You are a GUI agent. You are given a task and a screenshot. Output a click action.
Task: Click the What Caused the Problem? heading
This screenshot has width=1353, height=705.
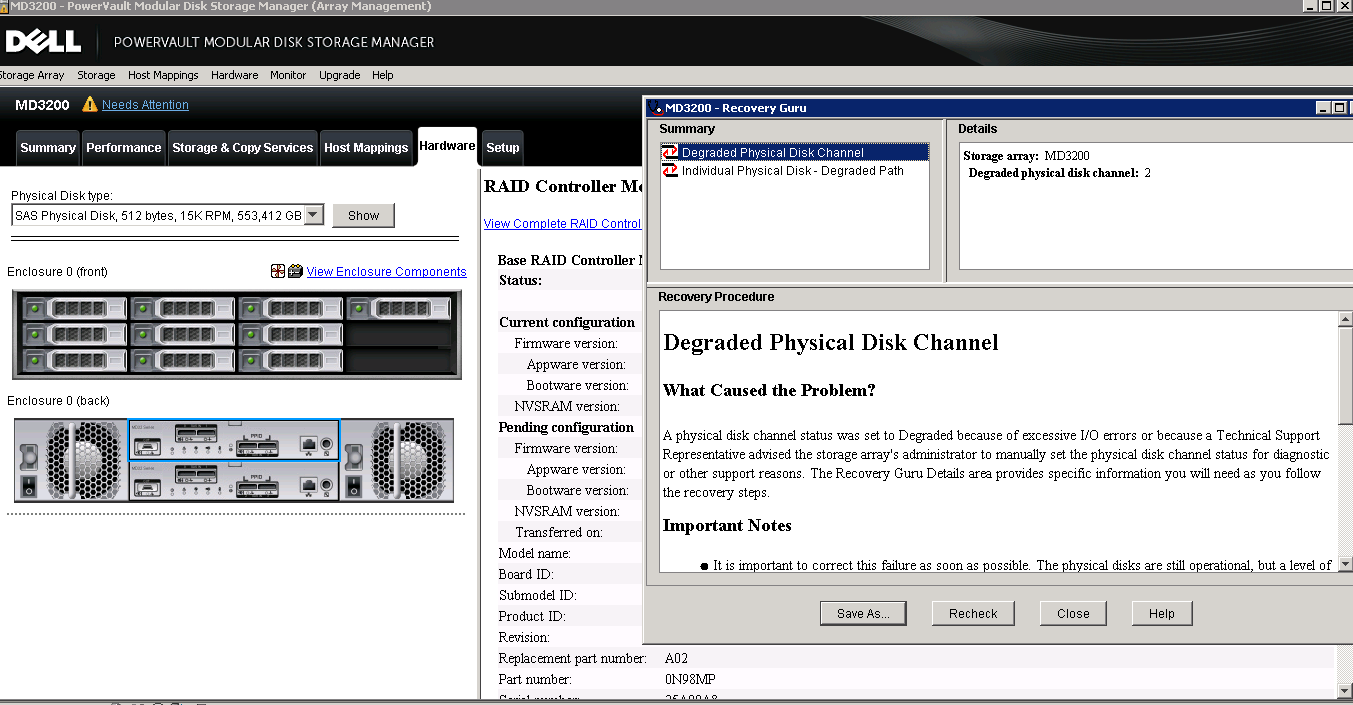tap(769, 390)
